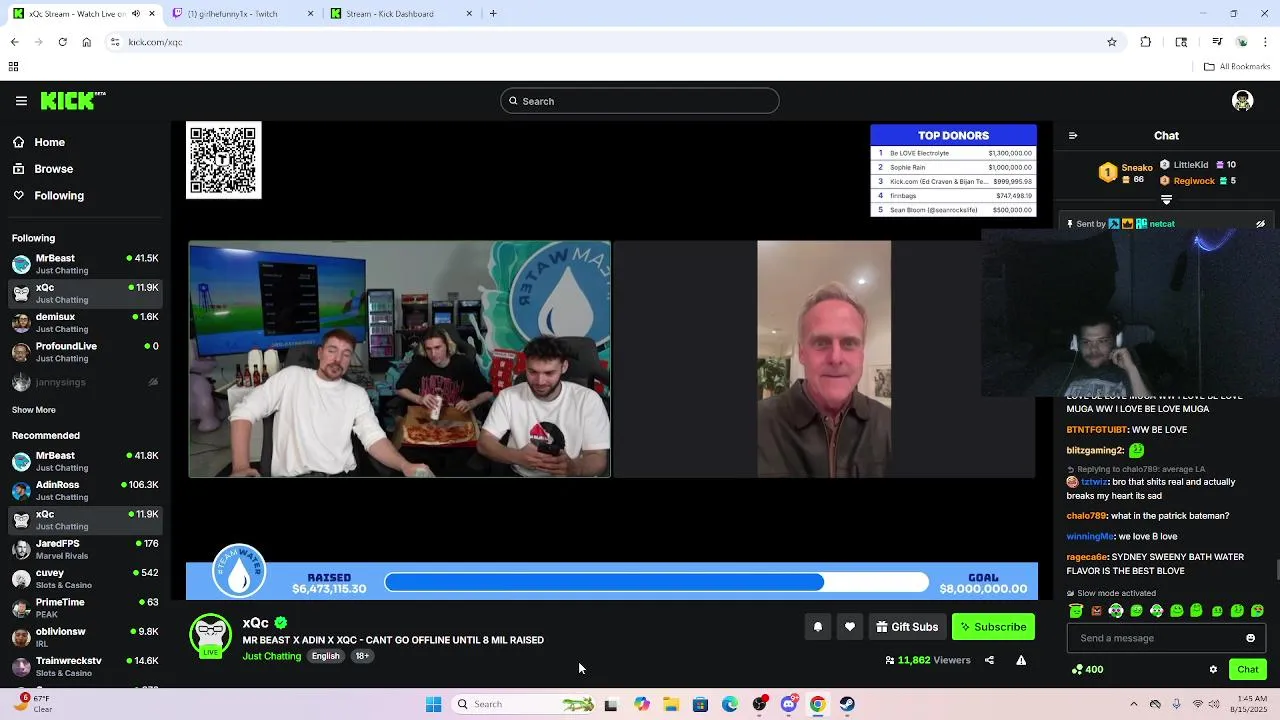Hide the pinned message from netcat
Viewport: 1280px width, 720px height.
pos(1260,224)
